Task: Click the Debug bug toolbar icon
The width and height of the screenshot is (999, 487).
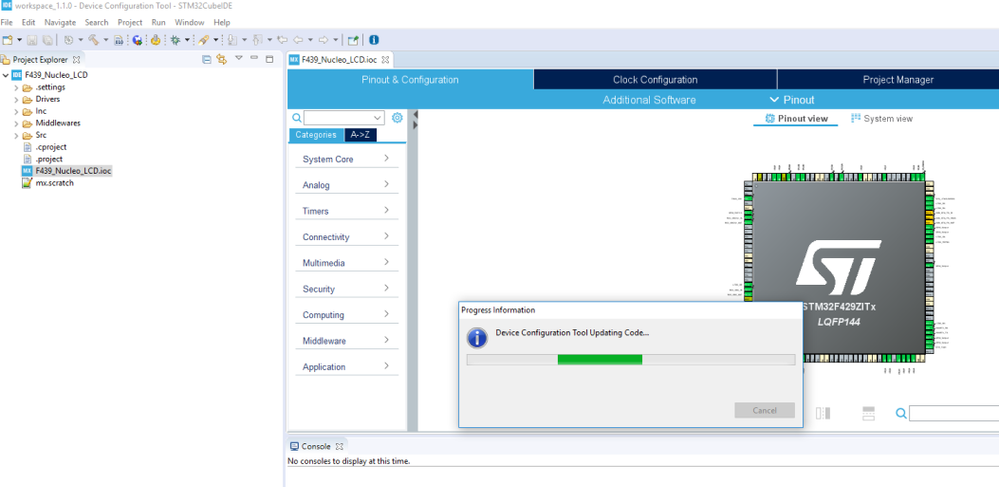Action: point(175,40)
